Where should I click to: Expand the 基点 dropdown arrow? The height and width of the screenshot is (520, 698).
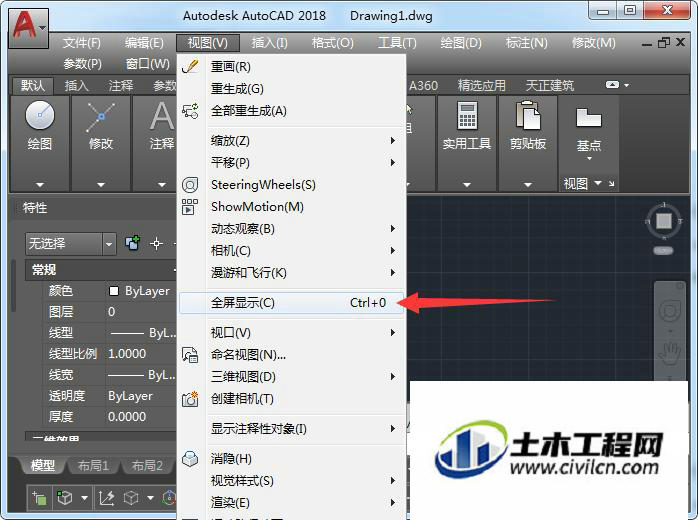[589, 158]
